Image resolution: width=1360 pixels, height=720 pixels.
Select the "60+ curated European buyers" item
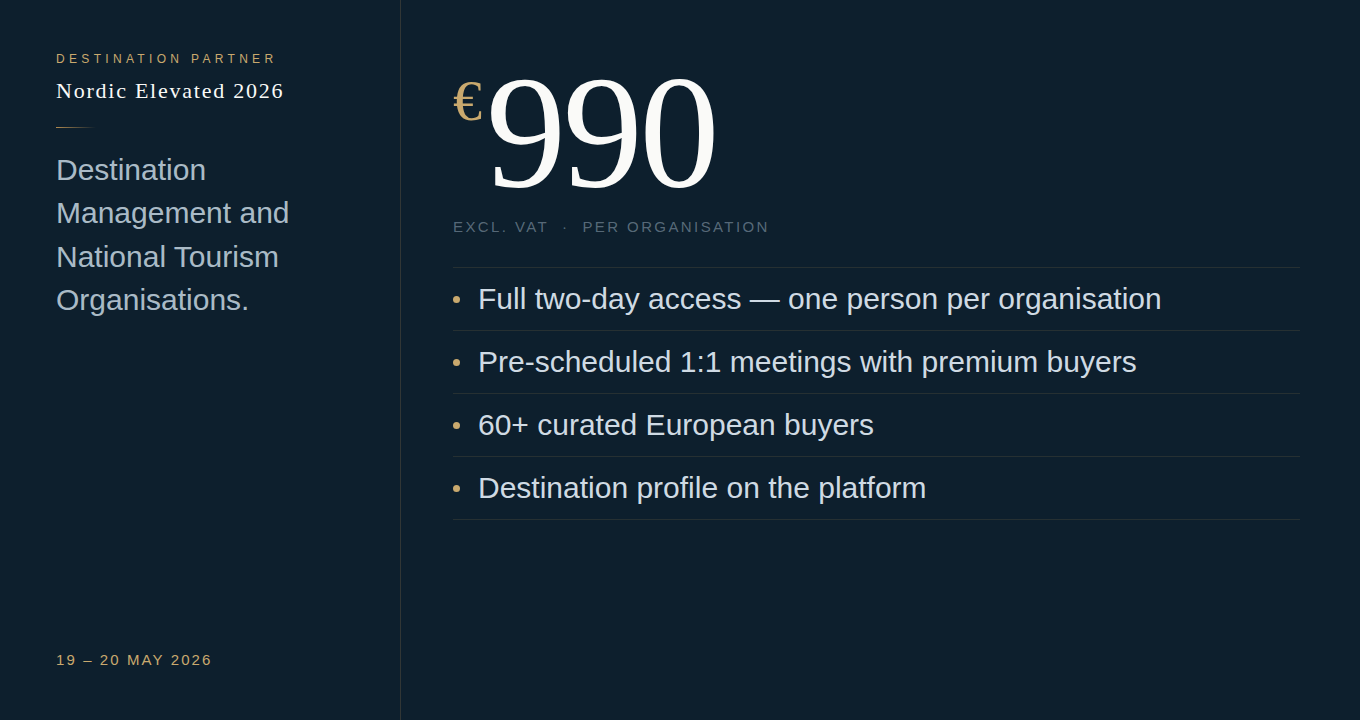point(676,425)
